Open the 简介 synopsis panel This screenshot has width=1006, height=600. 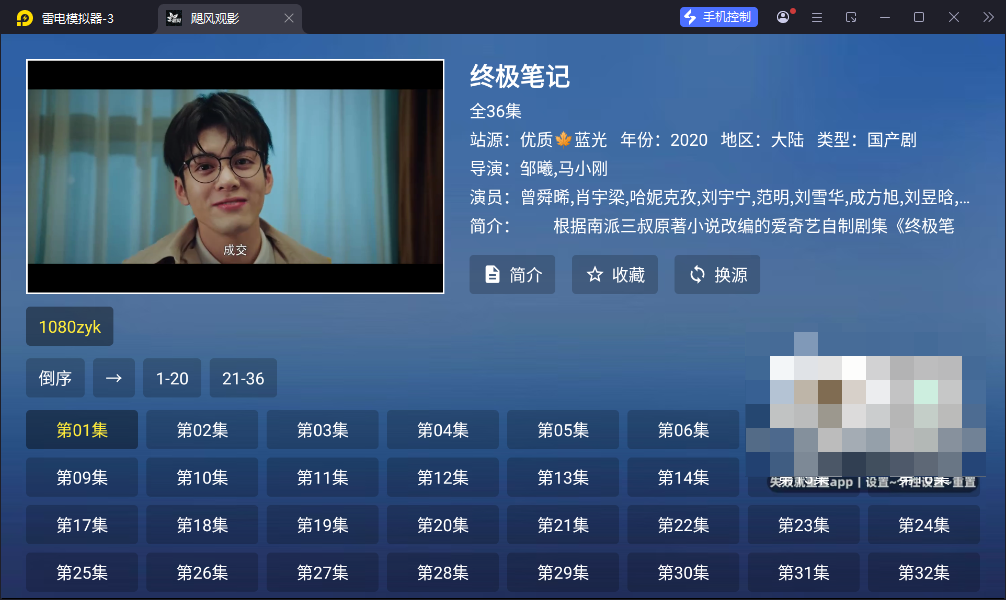[512, 274]
